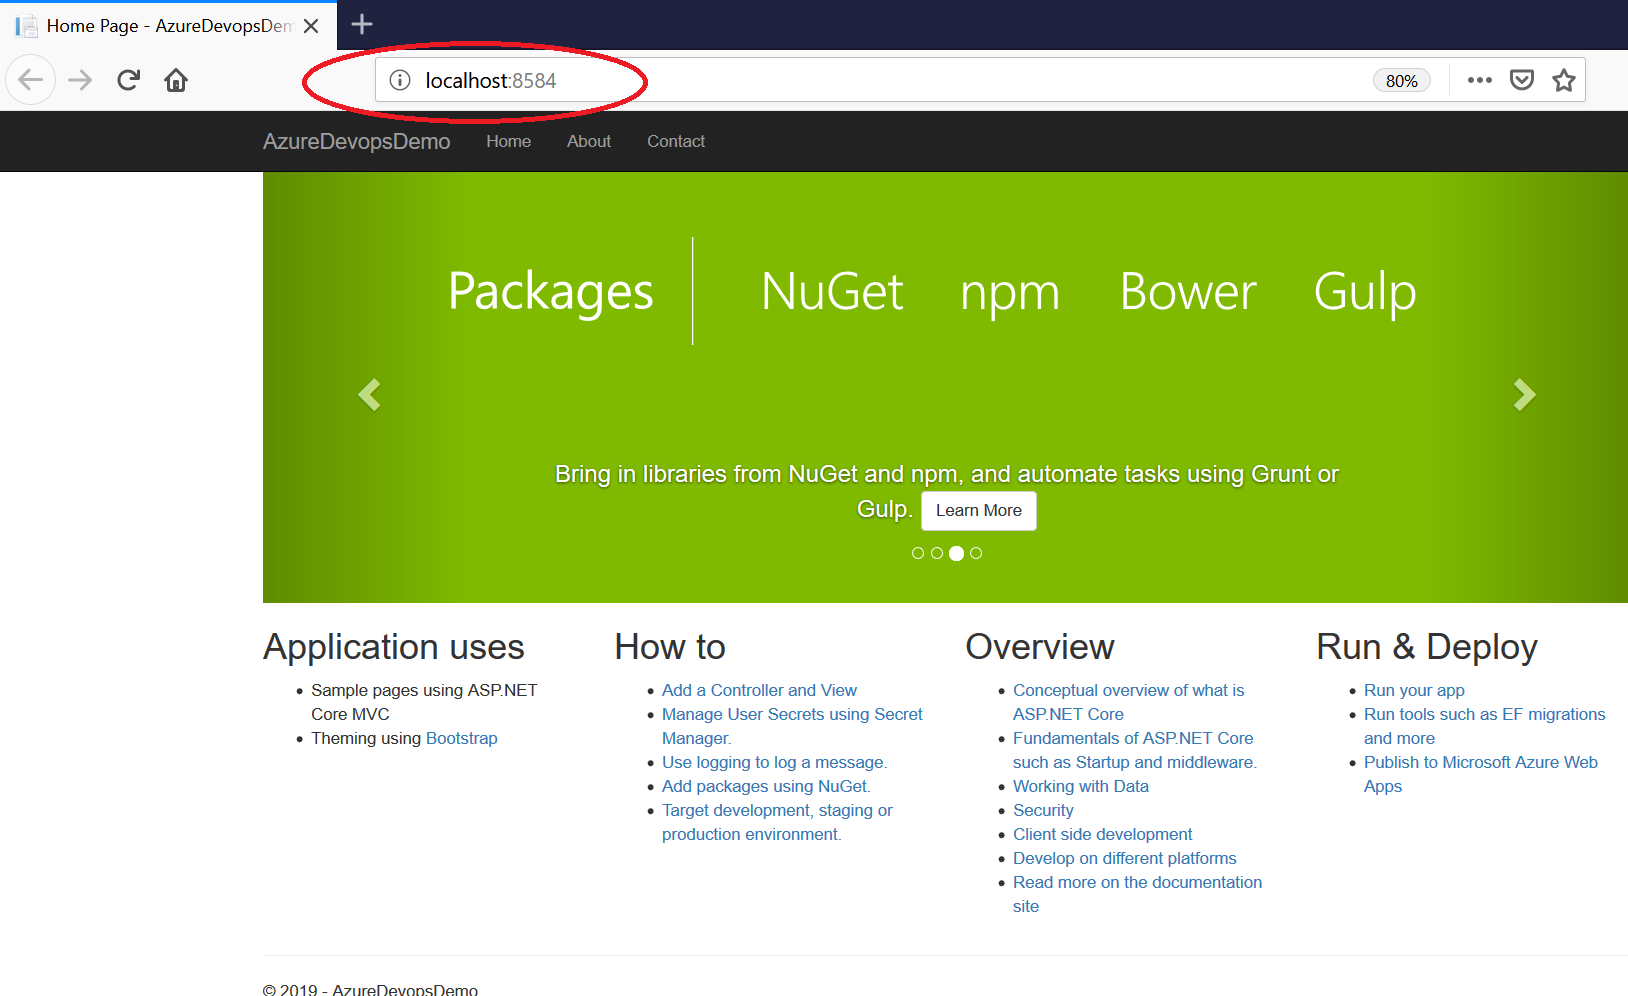Bookmark this page with the star icon
Viewport: 1628px width, 996px height.
click(1564, 80)
